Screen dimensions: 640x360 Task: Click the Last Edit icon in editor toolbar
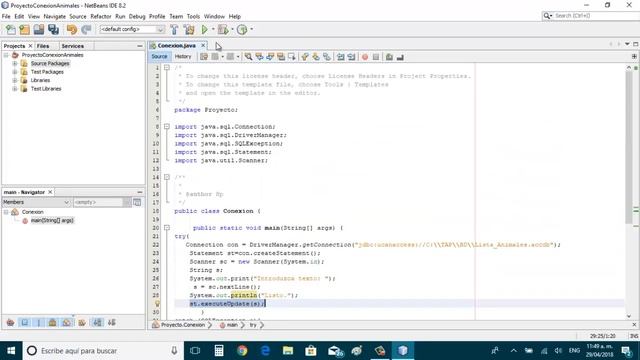(204, 57)
